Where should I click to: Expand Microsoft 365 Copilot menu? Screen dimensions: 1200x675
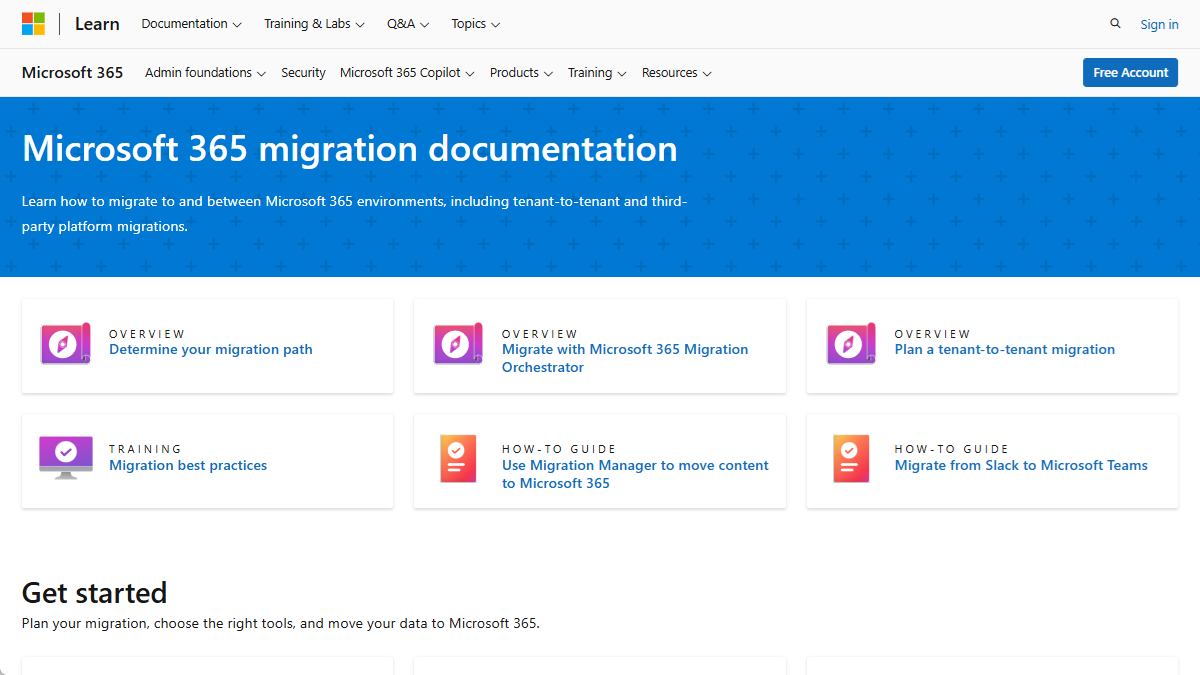[x=407, y=73]
